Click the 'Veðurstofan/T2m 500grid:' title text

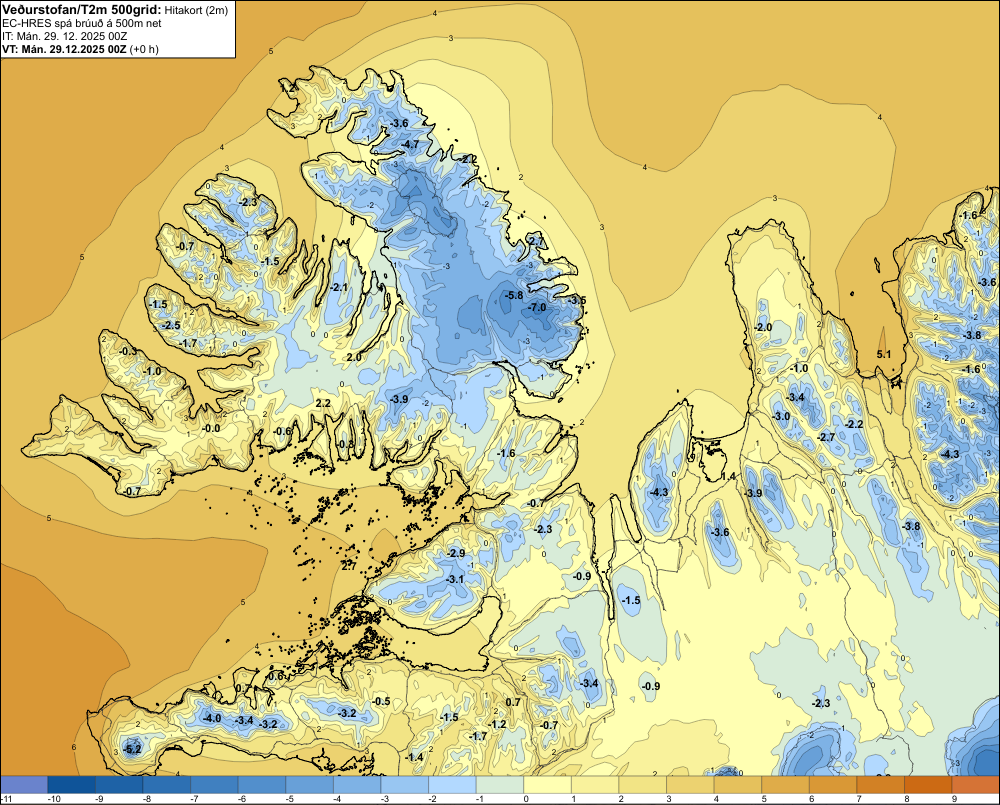pyautogui.click(x=81, y=10)
